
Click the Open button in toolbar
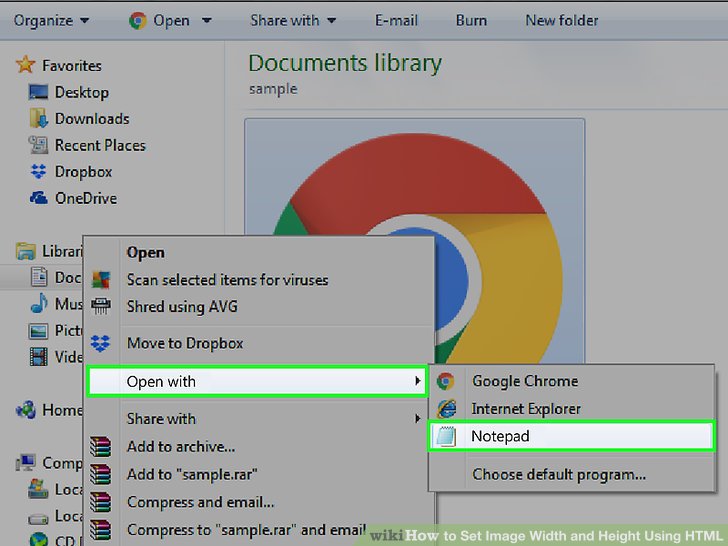pyautogui.click(x=171, y=20)
